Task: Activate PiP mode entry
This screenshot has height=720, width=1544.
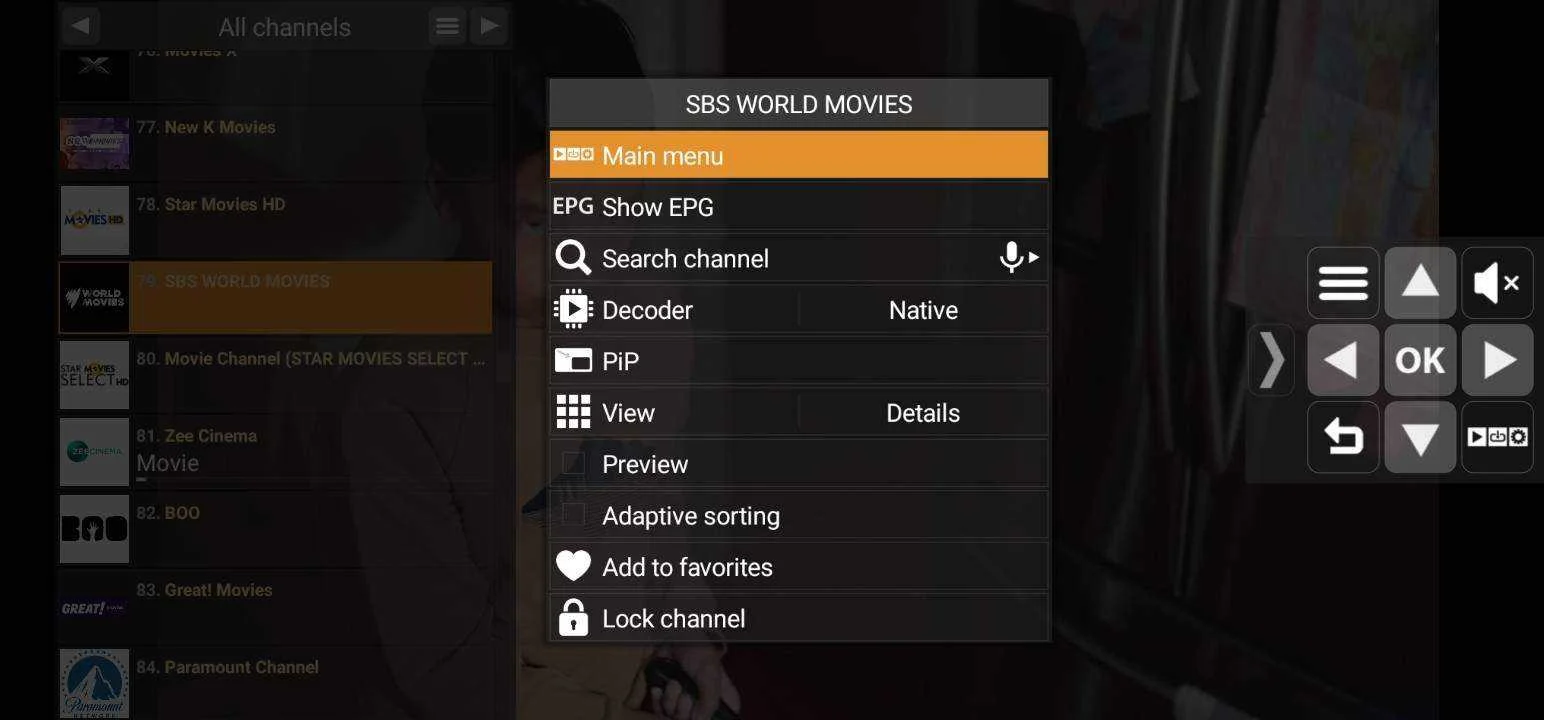Action: [798, 361]
